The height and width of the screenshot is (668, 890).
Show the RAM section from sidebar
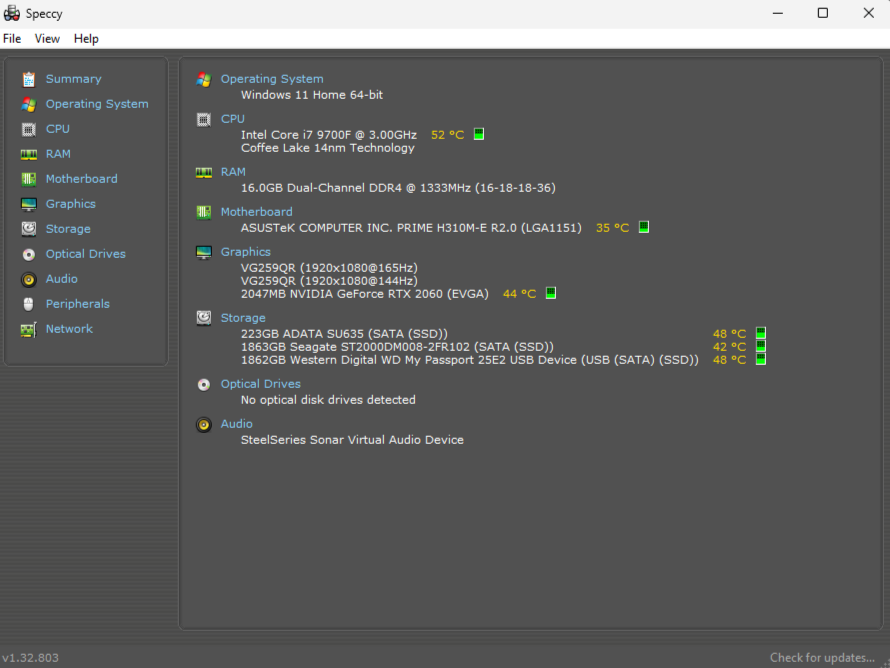(58, 154)
